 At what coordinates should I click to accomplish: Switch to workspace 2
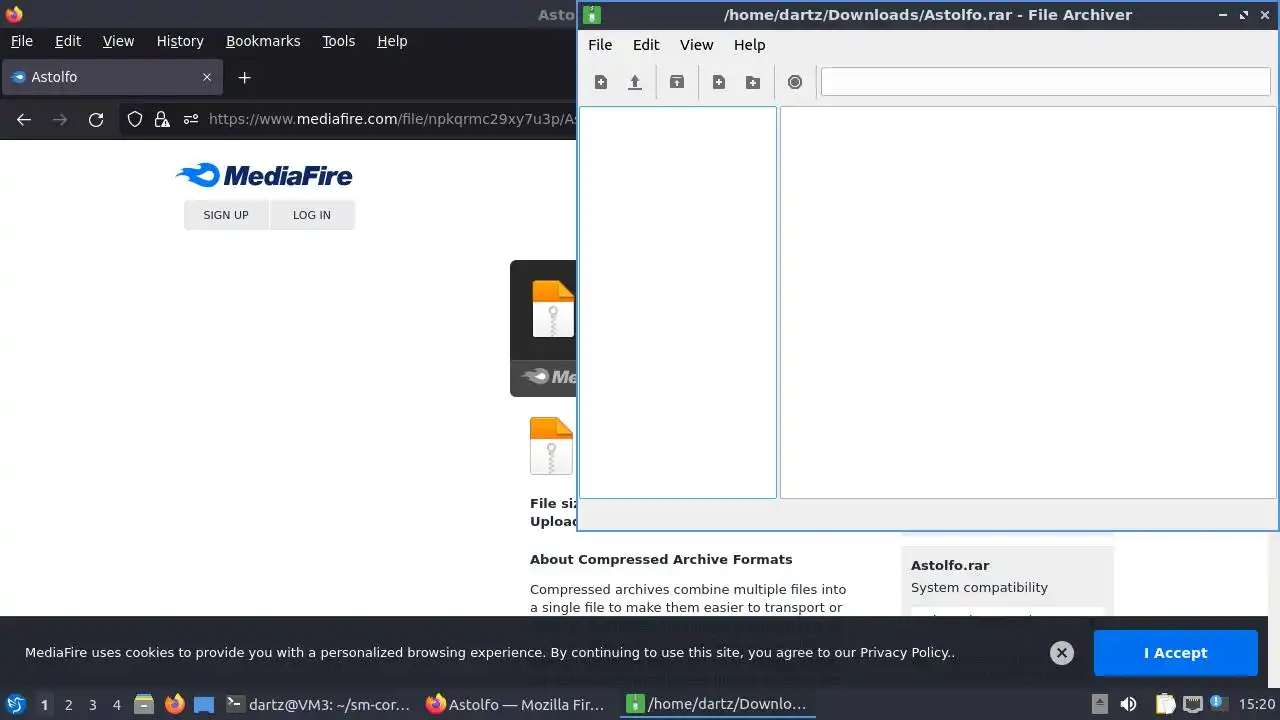[x=69, y=705]
